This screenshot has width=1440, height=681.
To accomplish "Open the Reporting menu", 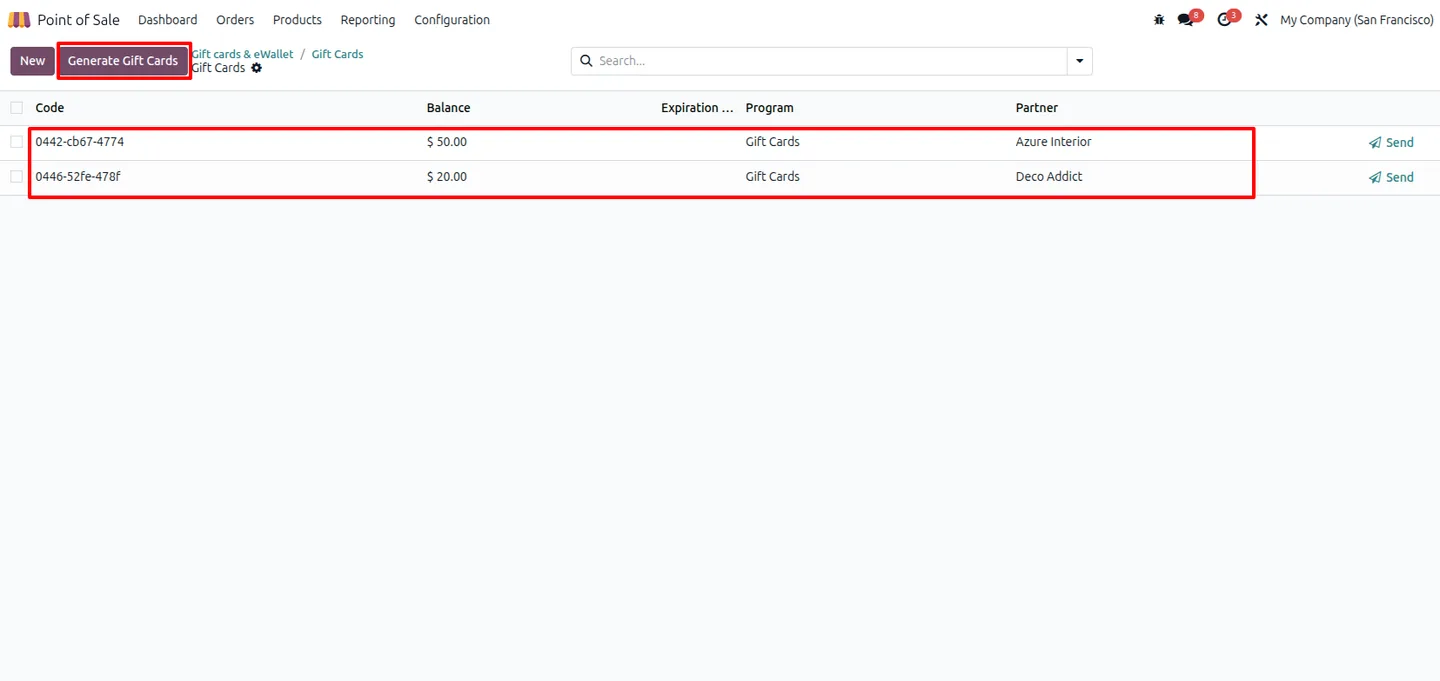I will (x=368, y=20).
